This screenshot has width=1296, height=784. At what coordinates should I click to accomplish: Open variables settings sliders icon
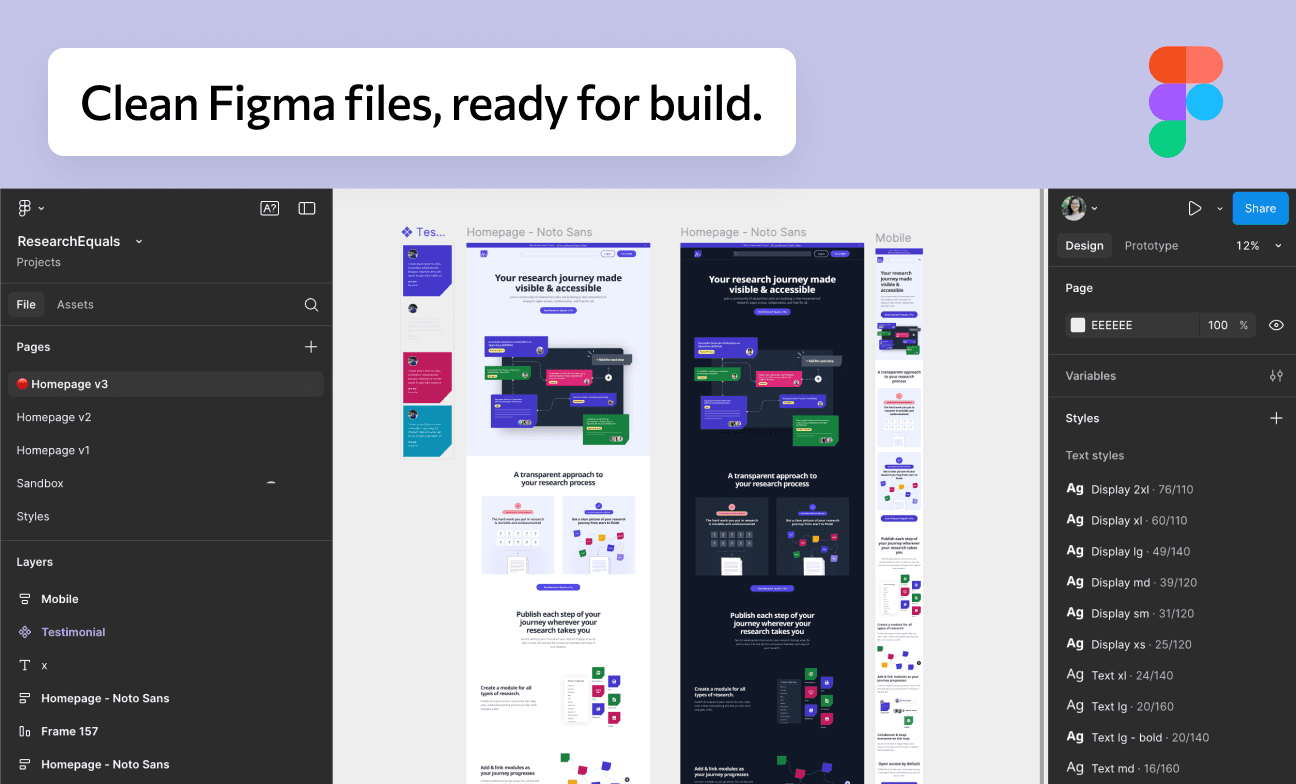1276,376
